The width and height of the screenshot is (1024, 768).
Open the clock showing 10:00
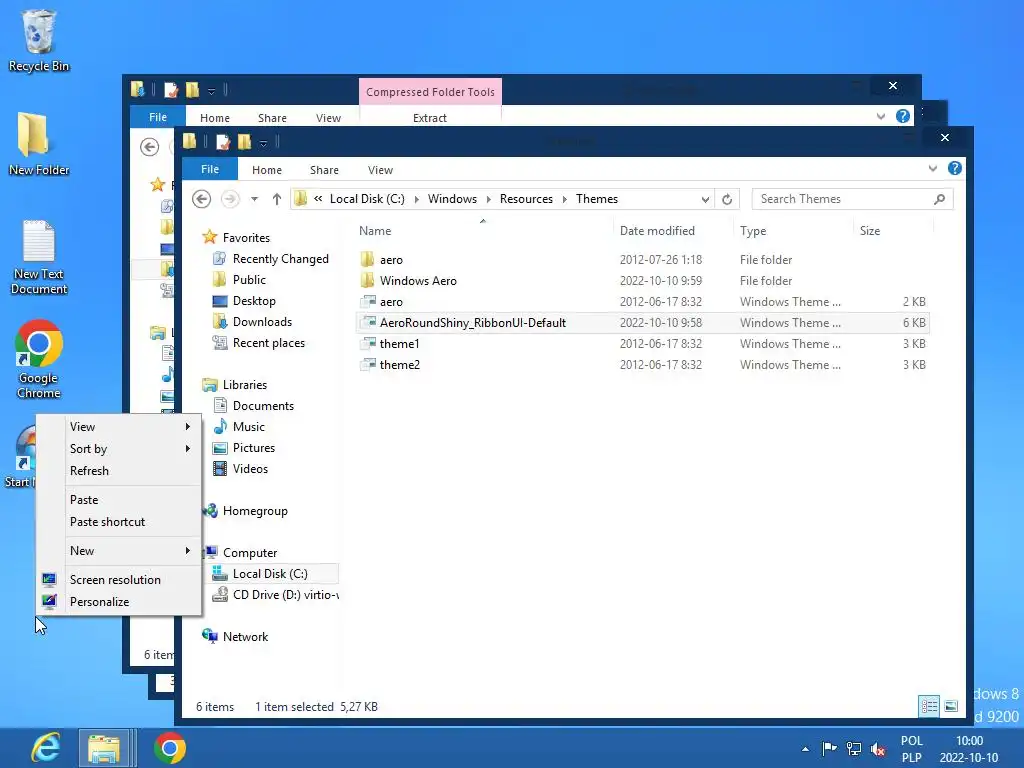pyautogui.click(x=969, y=749)
